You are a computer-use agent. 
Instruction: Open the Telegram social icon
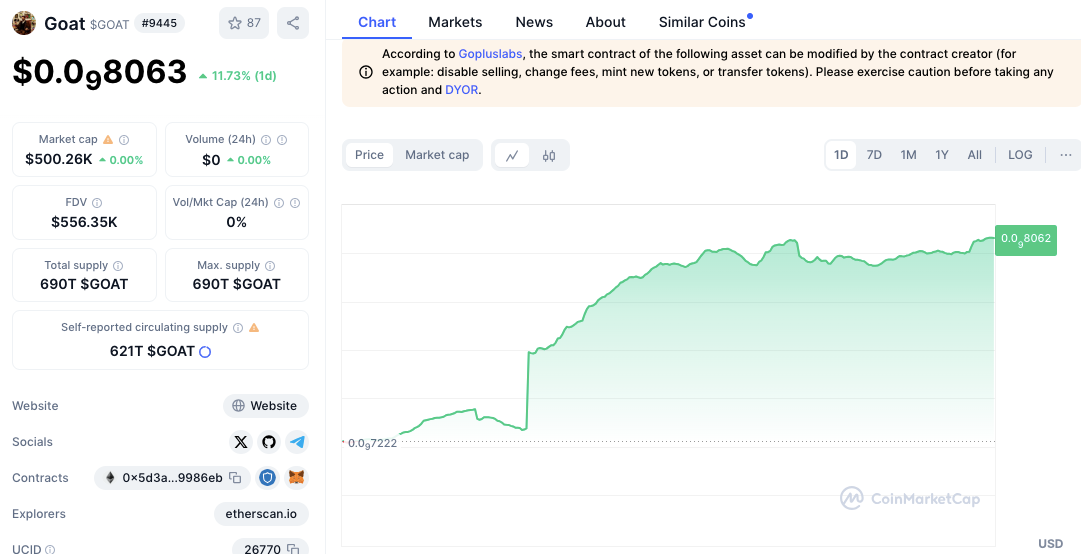pos(297,442)
